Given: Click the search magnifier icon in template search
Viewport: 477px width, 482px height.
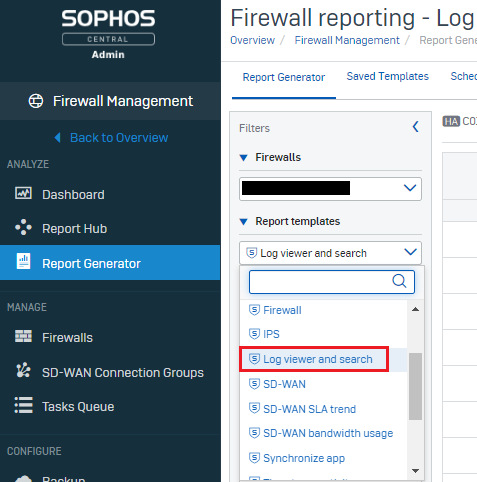Looking at the screenshot, I should pos(399,281).
